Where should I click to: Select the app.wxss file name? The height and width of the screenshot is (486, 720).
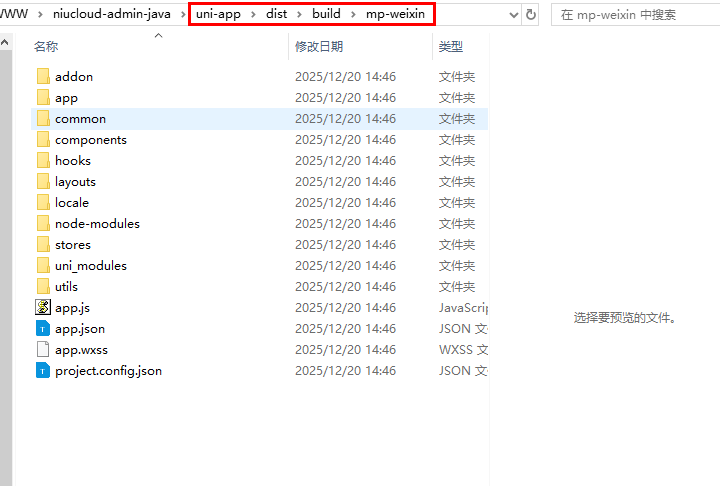pos(81,350)
